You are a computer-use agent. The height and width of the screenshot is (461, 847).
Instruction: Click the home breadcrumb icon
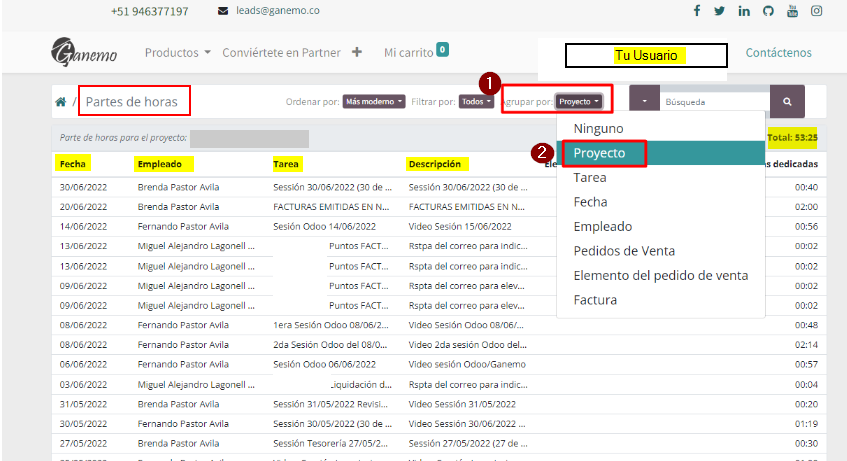60,102
